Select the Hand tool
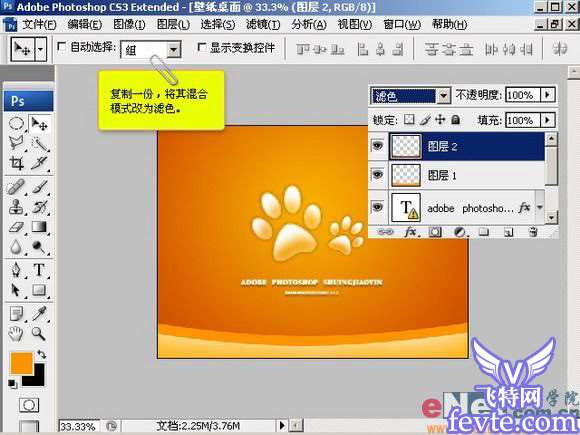Screen dimensions: 580x435 click(16, 334)
